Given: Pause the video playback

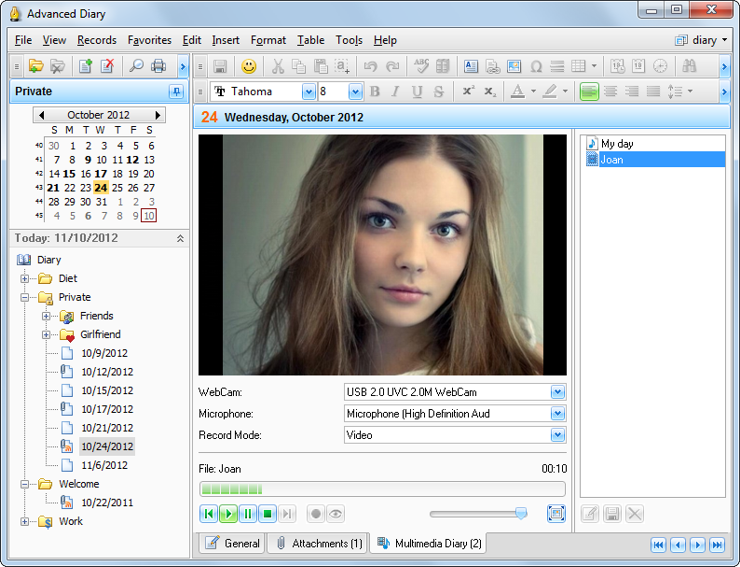Looking at the screenshot, I should (x=248, y=514).
